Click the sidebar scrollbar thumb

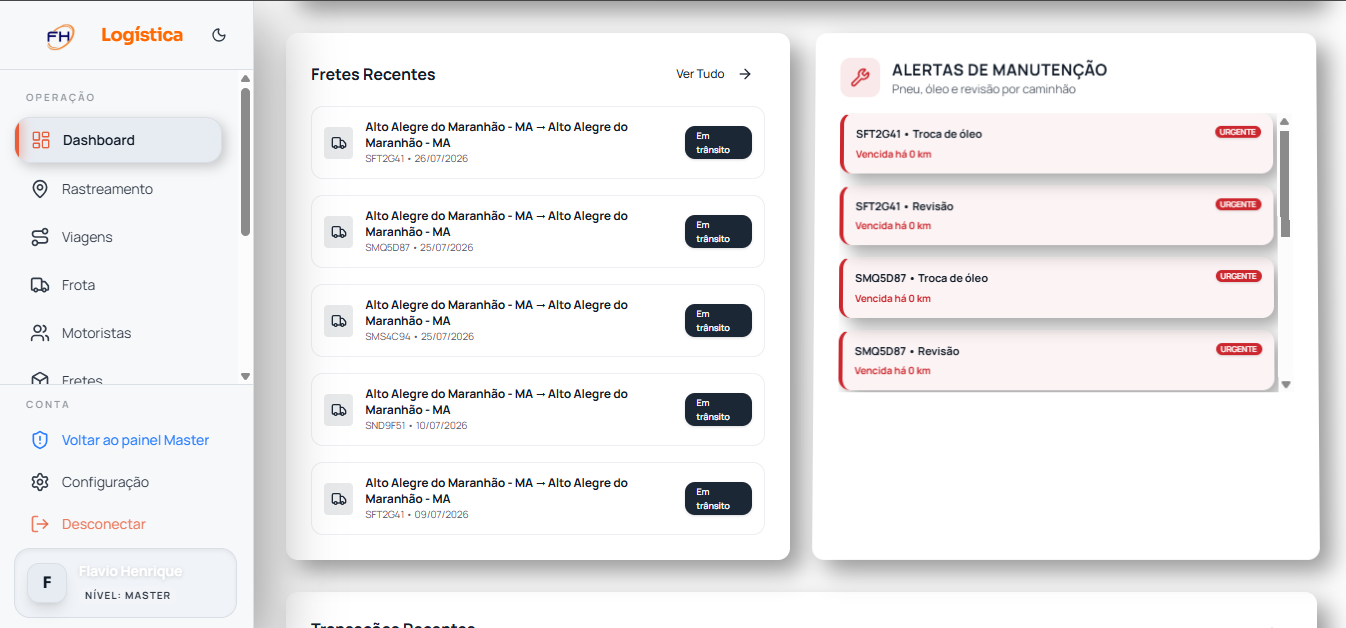click(246, 162)
